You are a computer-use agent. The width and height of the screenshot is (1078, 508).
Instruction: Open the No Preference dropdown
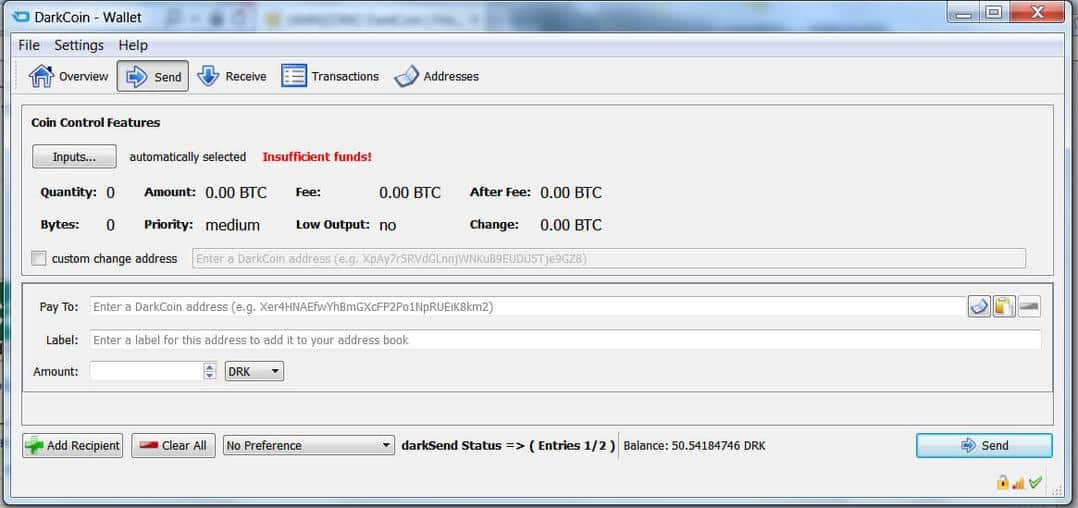309,445
